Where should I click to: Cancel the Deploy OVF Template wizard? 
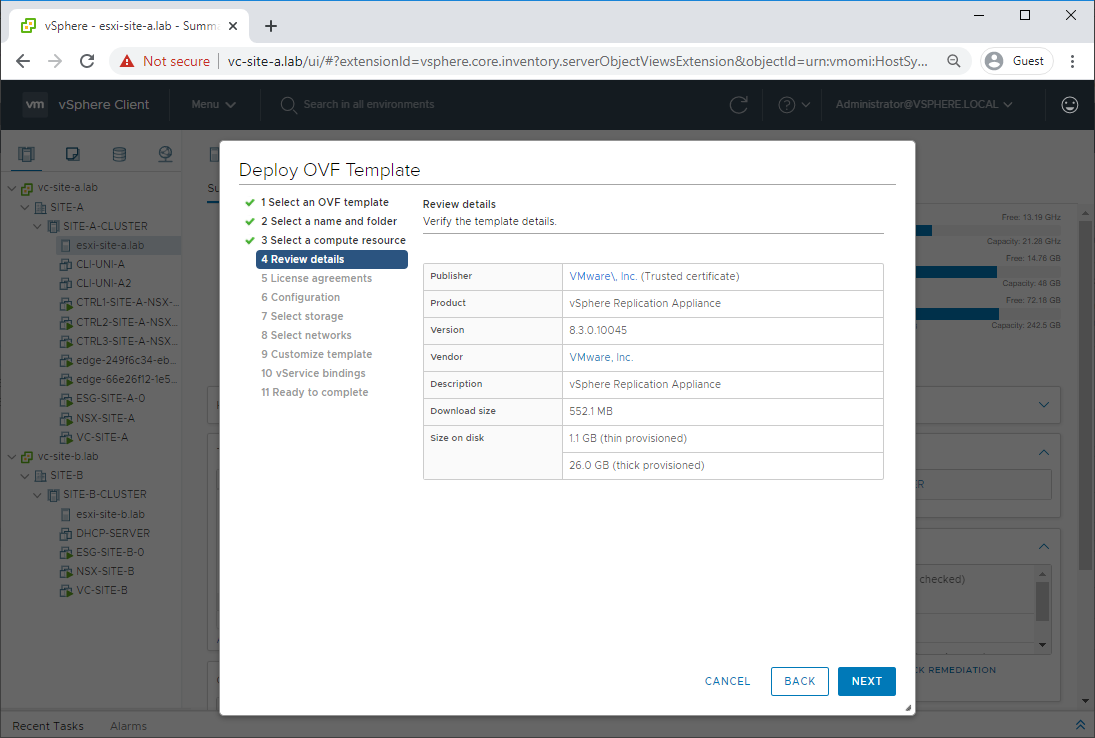pos(727,681)
